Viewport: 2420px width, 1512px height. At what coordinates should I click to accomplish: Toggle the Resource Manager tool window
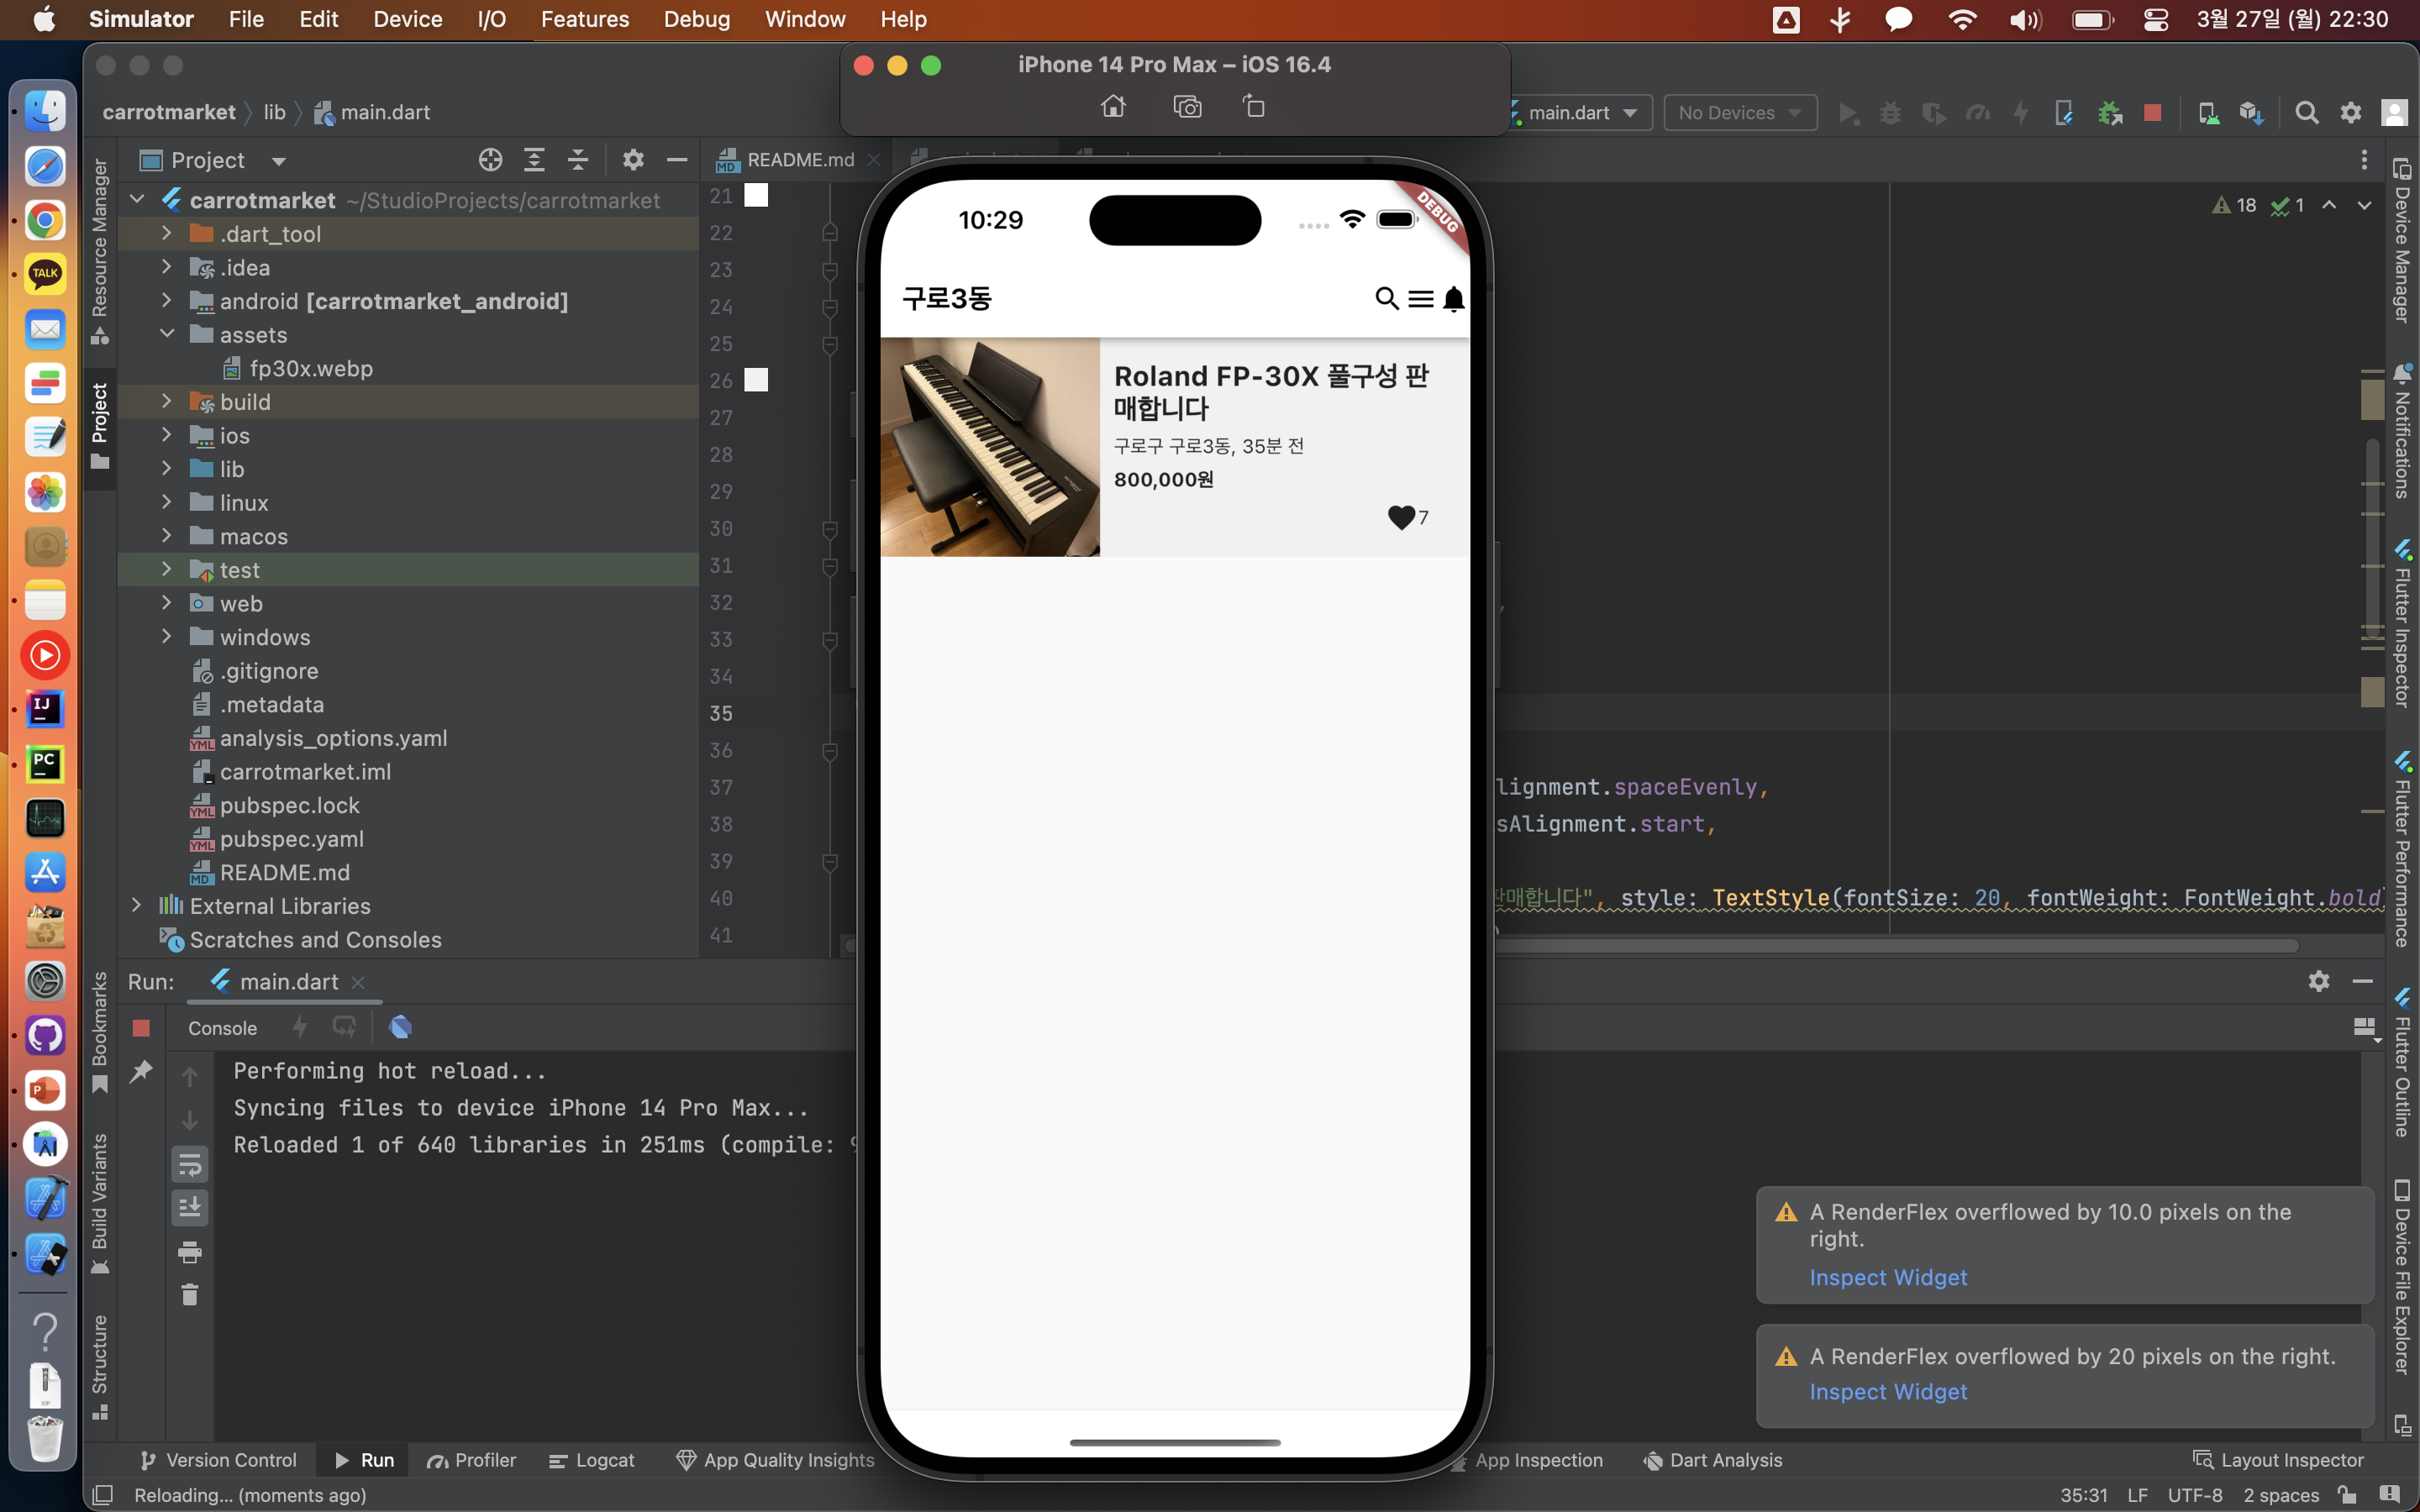click(100, 252)
